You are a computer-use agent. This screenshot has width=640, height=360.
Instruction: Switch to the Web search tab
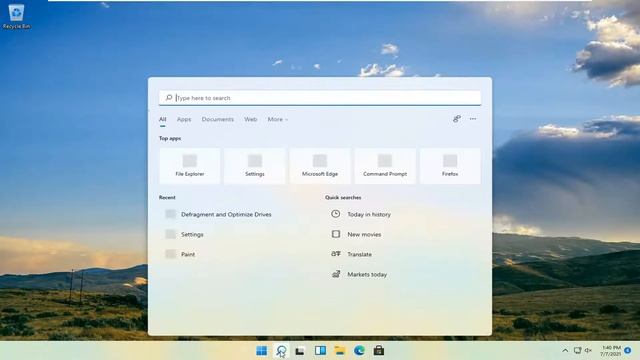[x=251, y=119]
